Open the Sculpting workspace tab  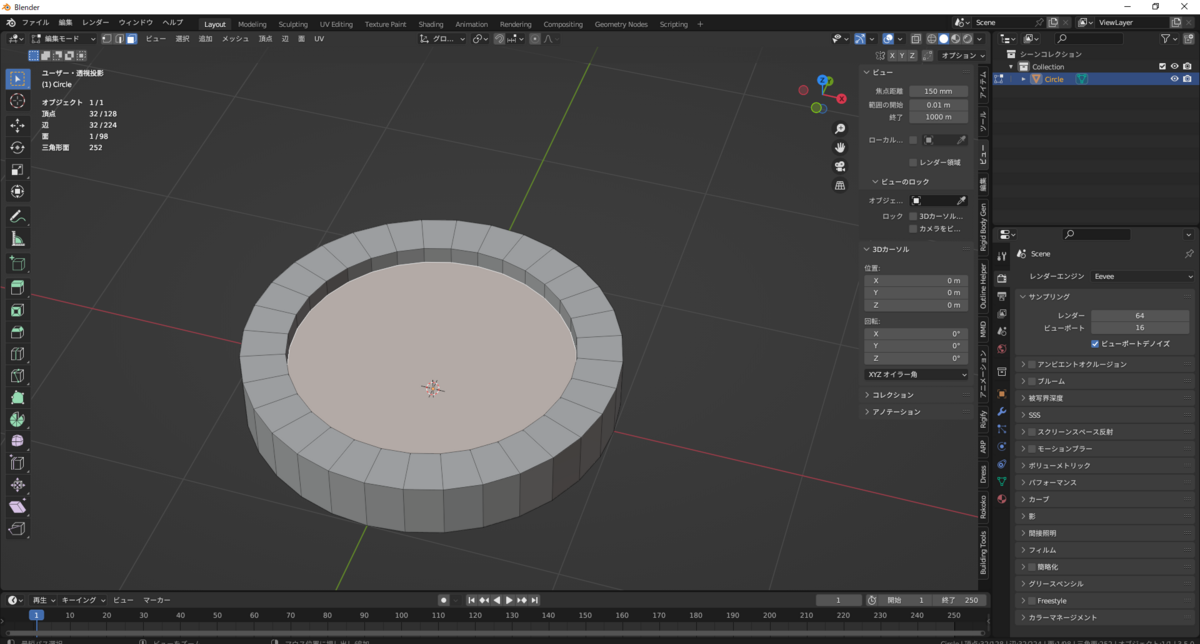(293, 24)
